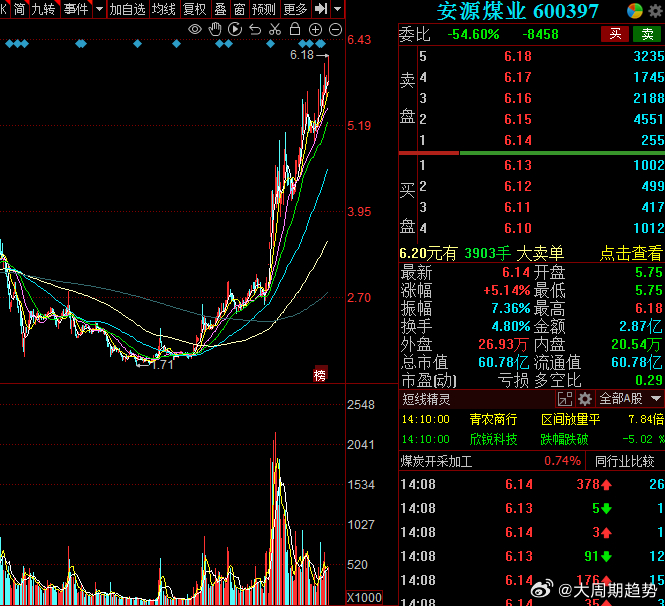Image resolution: width=665 pixels, height=606 pixels.
Task: Open the colorful pie chart icon
Action: pyautogui.click(x=635, y=10)
